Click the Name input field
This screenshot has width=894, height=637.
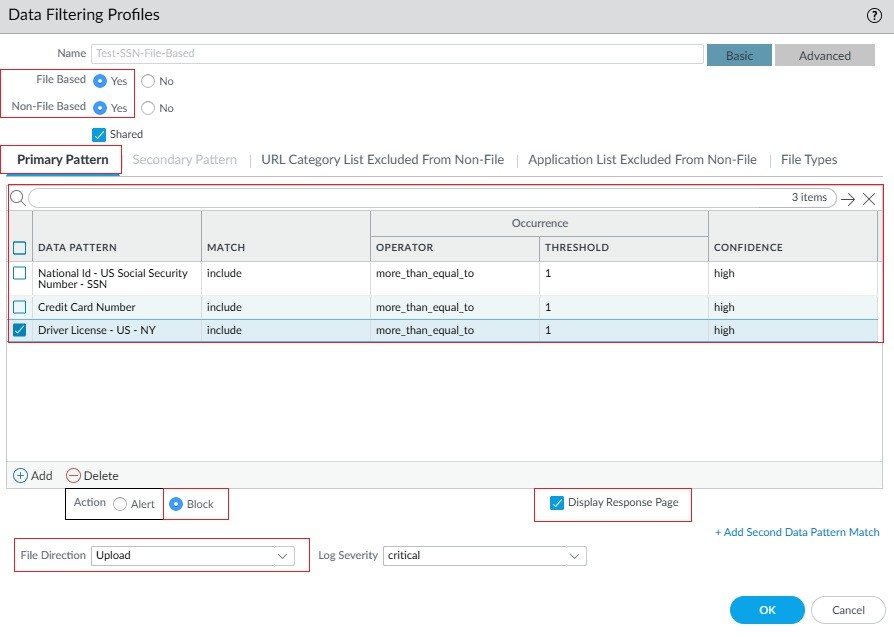pos(396,56)
